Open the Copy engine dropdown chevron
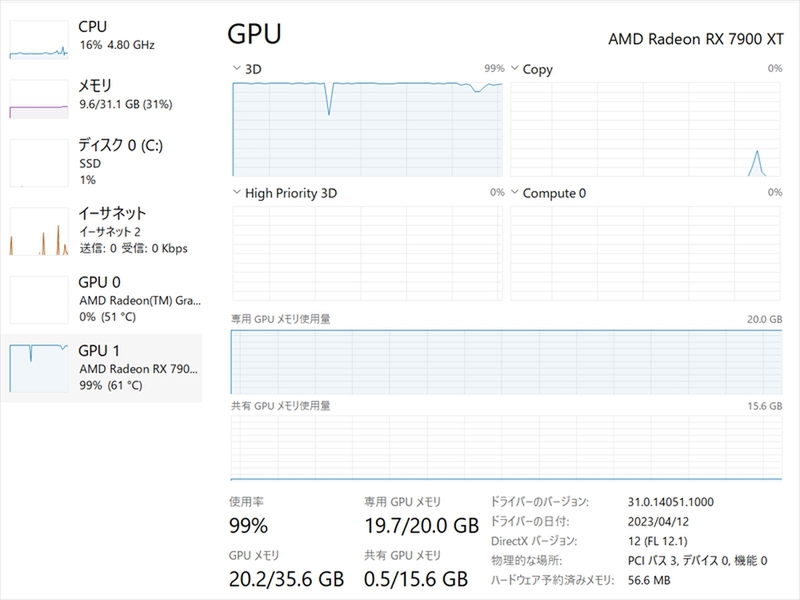The image size is (800, 600). point(515,69)
